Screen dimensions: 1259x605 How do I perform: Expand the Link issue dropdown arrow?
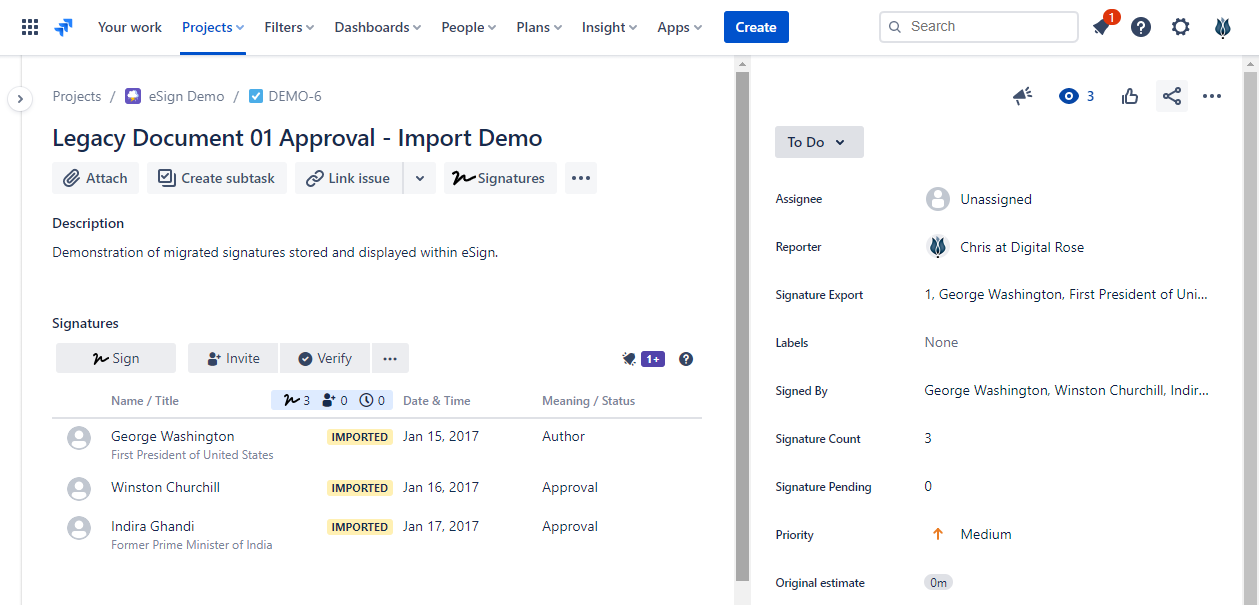click(420, 178)
